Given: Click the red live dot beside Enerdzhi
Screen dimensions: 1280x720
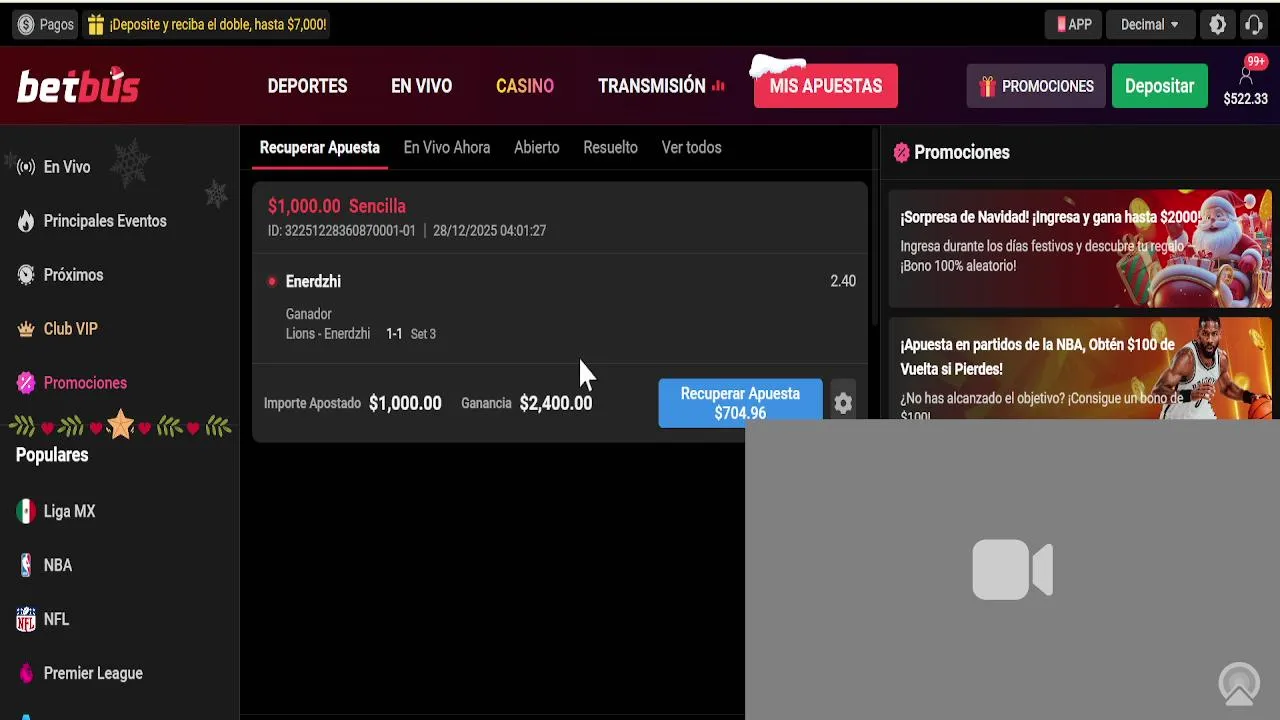Looking at the screenshot, I should (272, 281).
